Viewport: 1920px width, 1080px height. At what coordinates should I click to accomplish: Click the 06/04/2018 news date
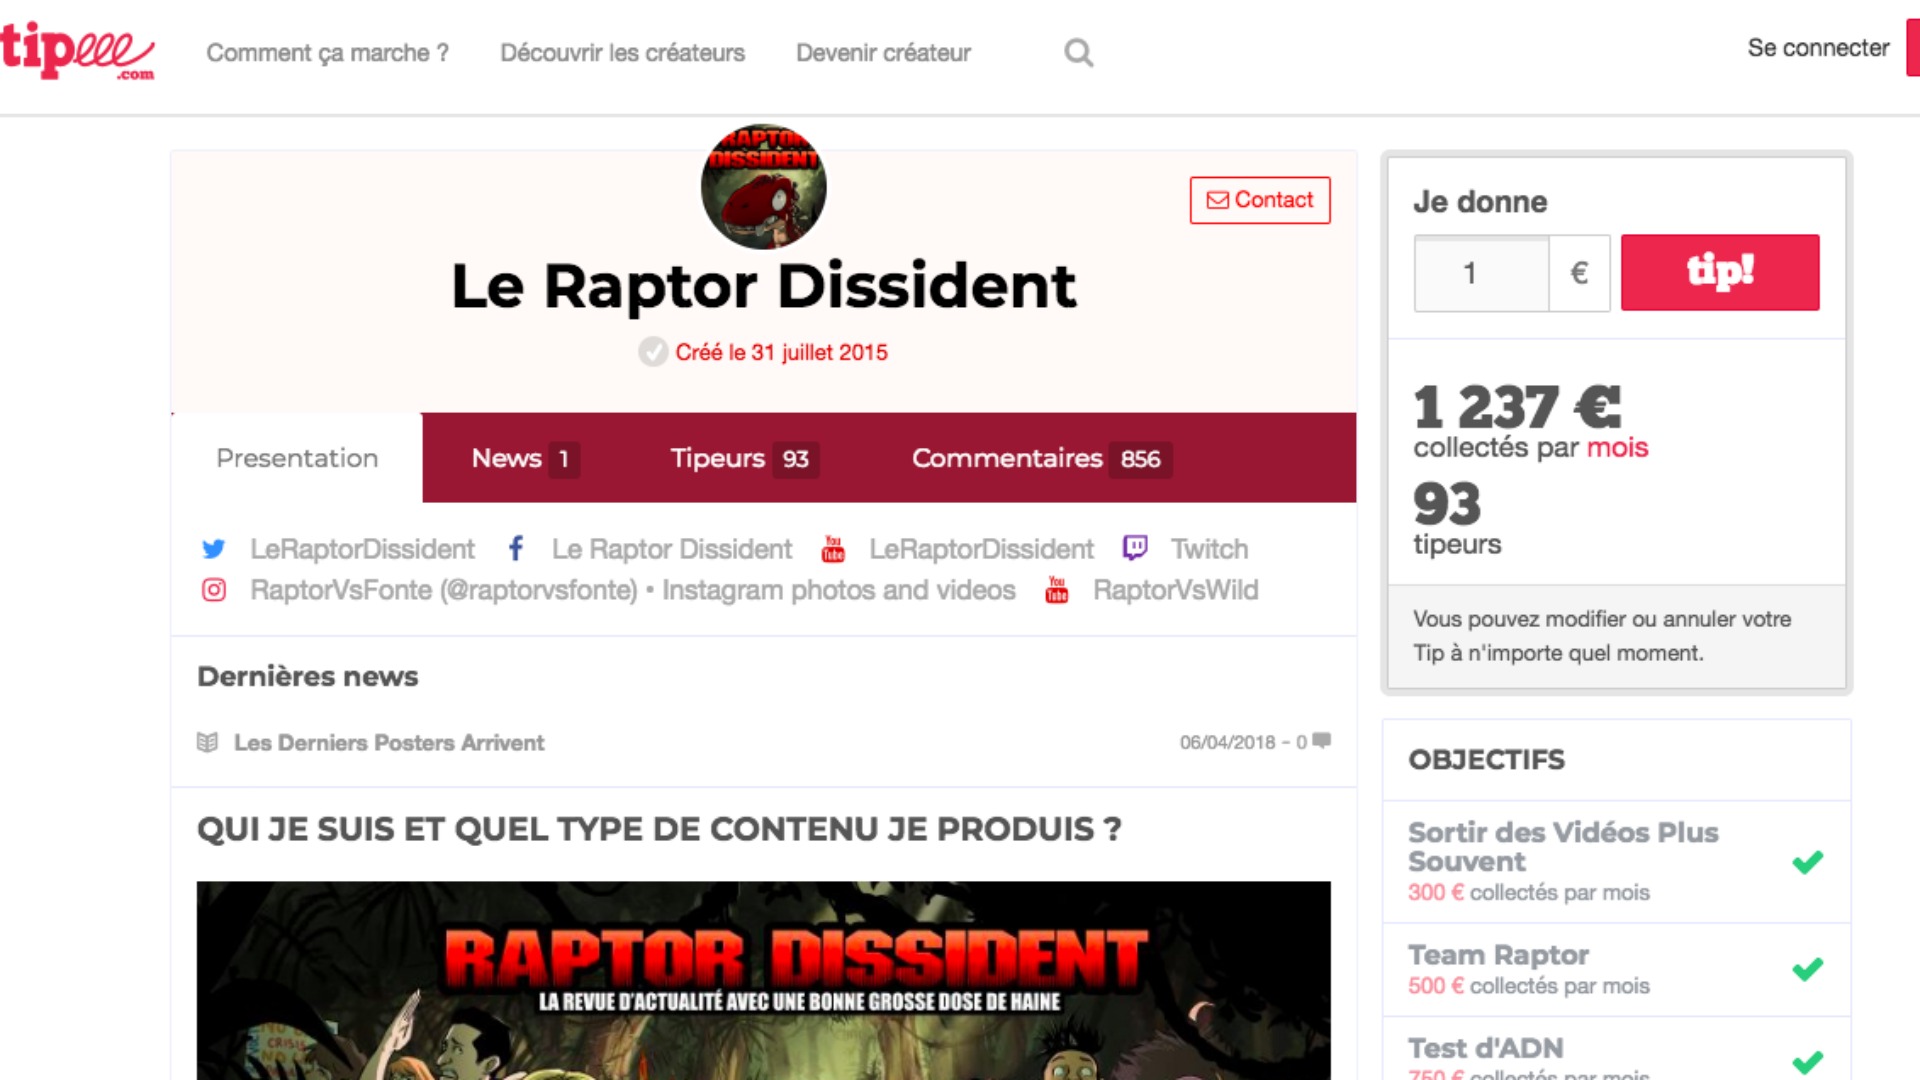pyautogui.click(x=1227, y=742)
